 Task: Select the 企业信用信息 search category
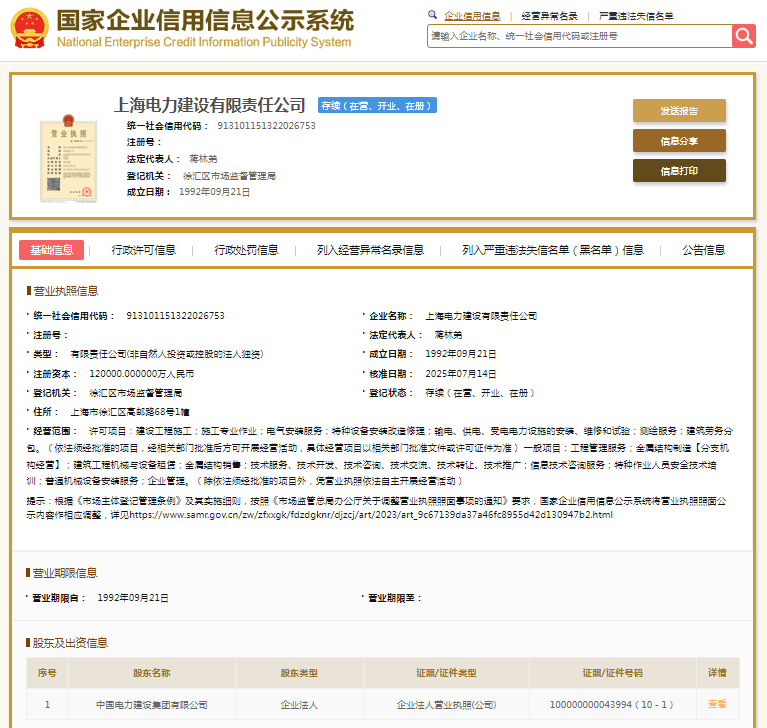coord(472,16)
